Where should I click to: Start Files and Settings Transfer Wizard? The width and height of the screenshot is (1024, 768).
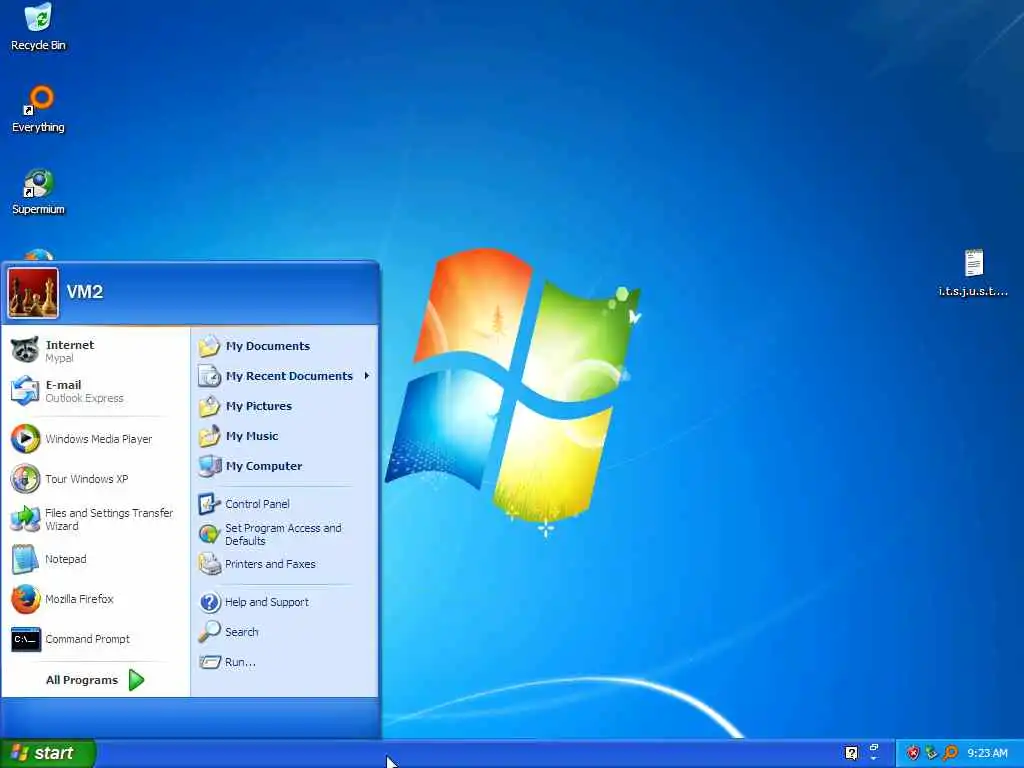pyautogui.click(x=95, y=519)
